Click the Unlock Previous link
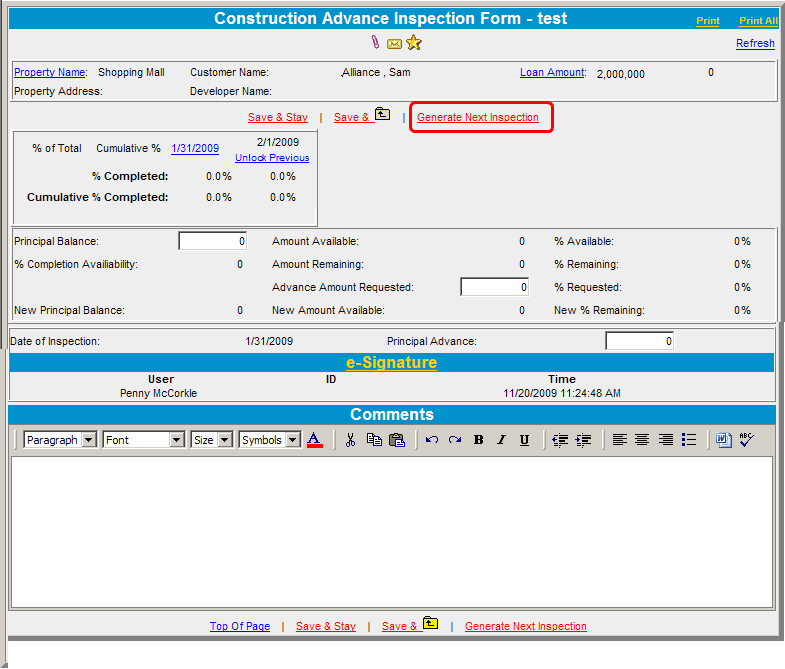 click(272, 158)
